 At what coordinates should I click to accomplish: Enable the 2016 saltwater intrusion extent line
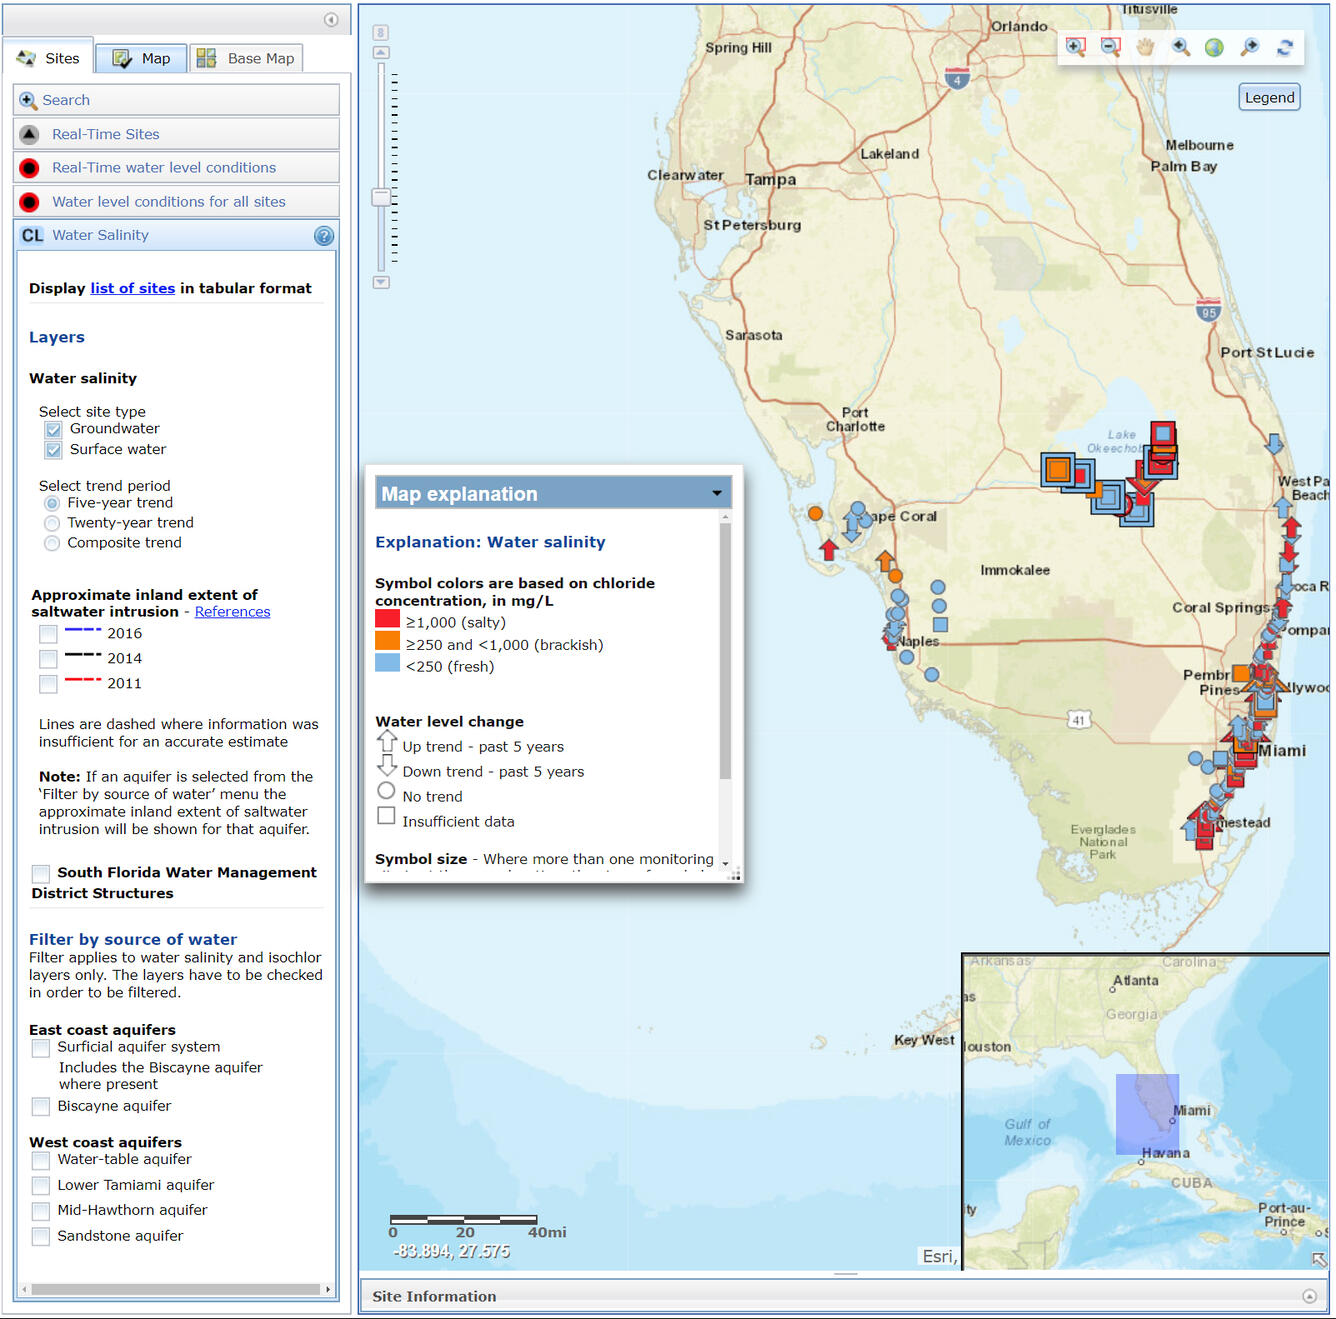point(47,633)
